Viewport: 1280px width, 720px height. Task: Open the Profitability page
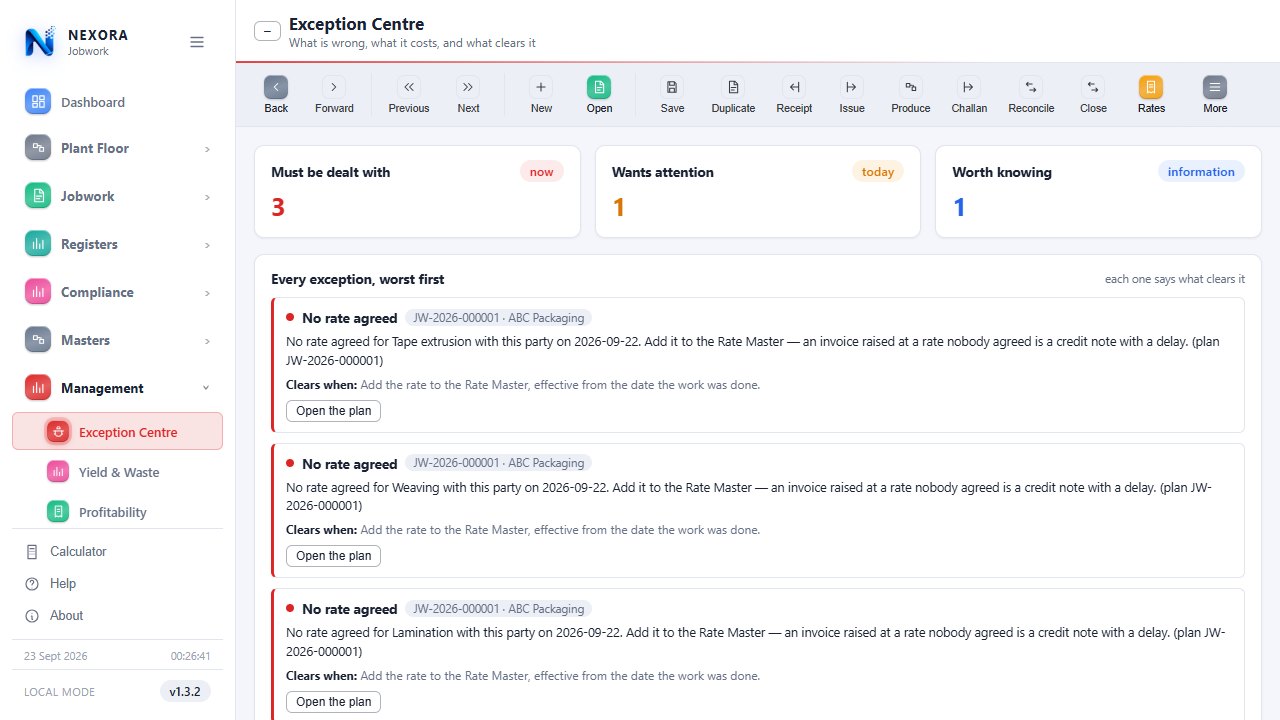tap(118, 512)
